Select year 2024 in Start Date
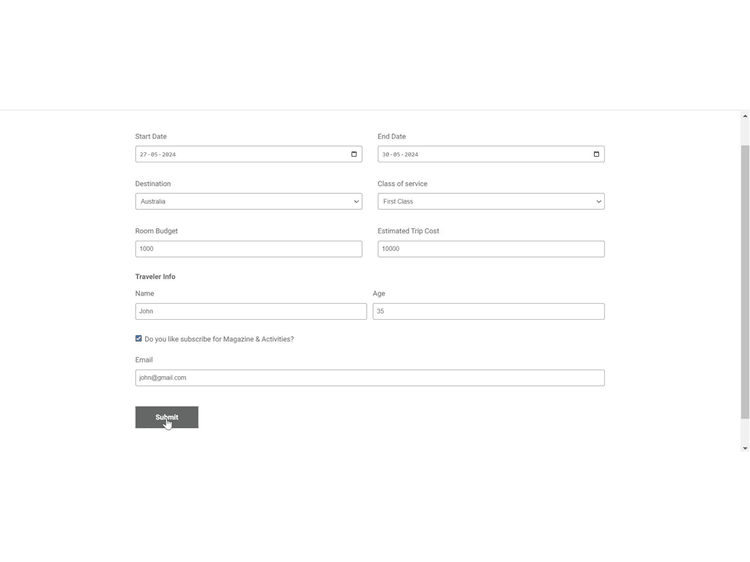 coord(169,155)
